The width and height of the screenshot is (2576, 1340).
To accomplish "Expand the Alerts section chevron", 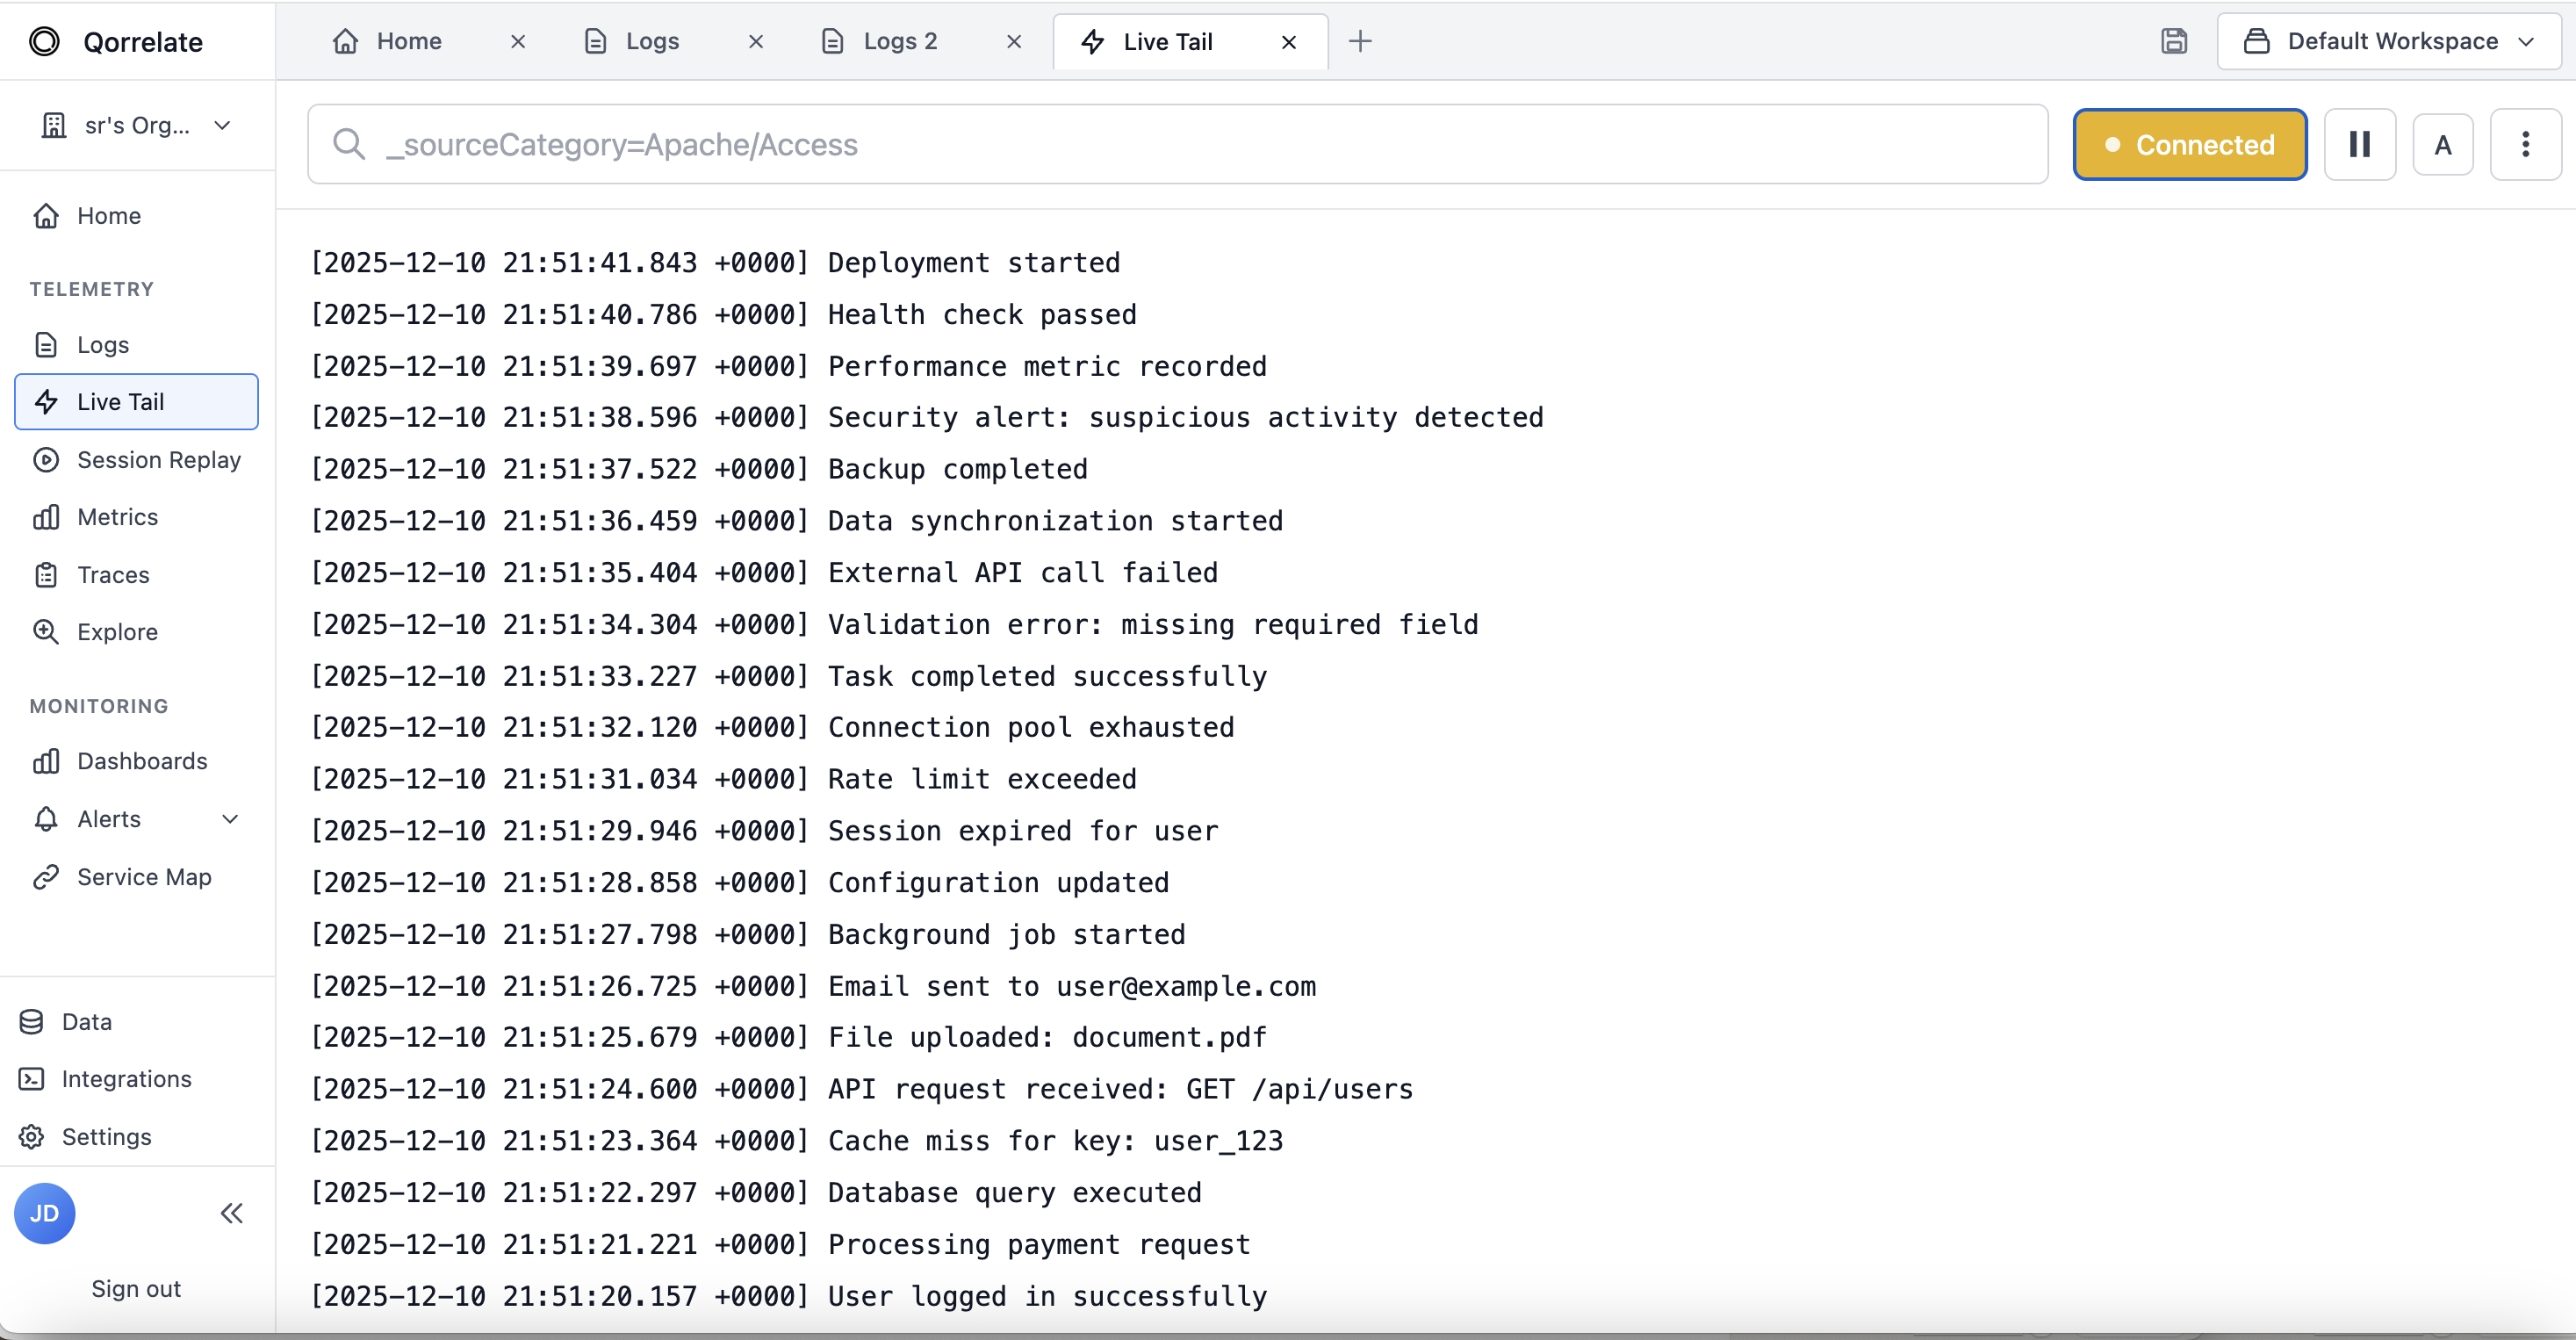I will click(x=231, y=818).
